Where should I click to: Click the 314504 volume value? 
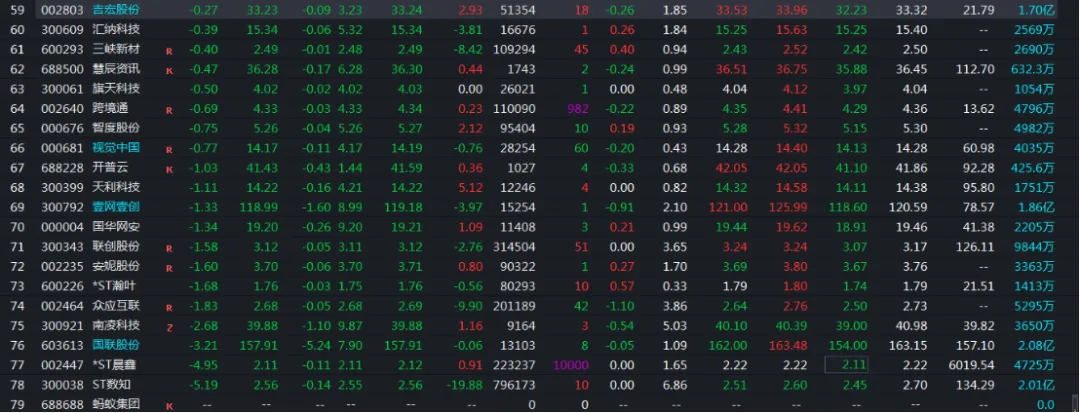pyautogui.click(x=514, y=246)
